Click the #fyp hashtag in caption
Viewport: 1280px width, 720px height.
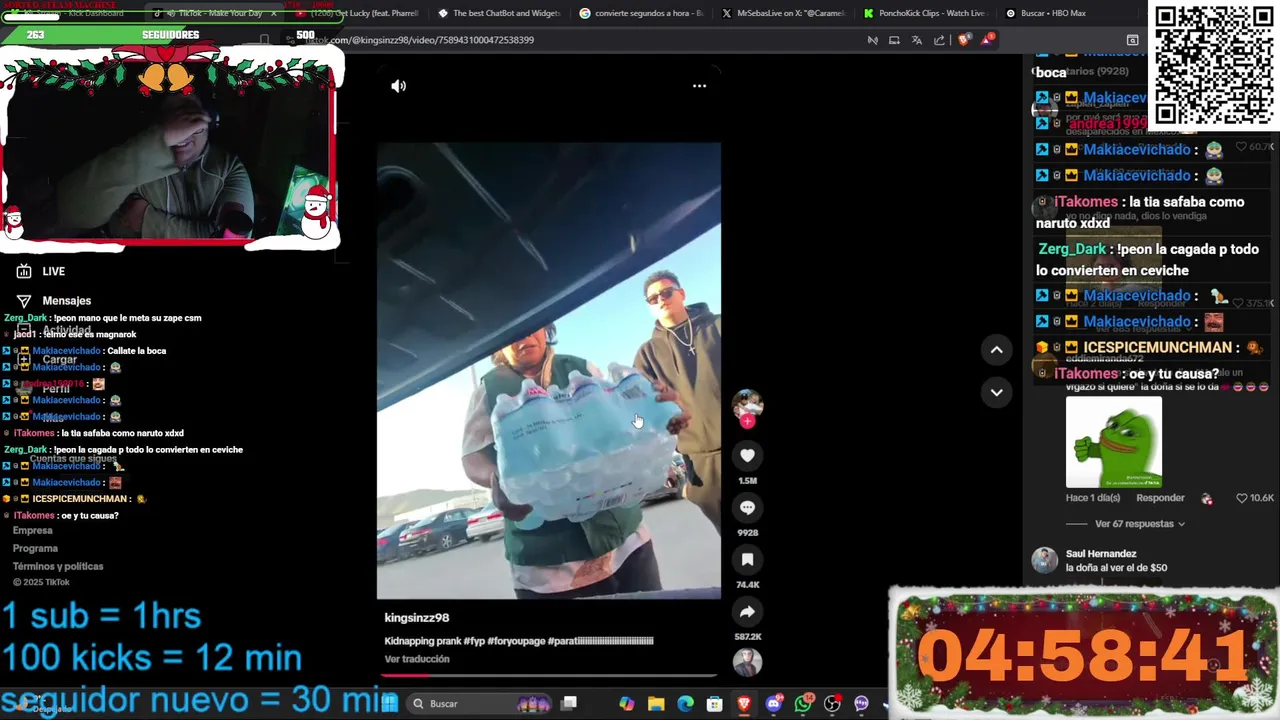[x=473, y=641]
